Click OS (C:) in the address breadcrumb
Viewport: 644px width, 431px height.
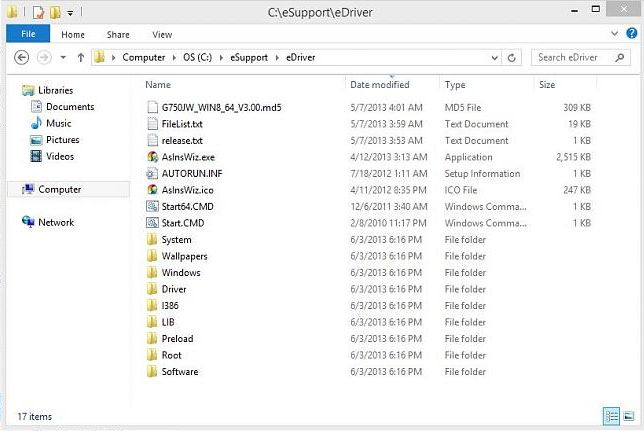198,58
